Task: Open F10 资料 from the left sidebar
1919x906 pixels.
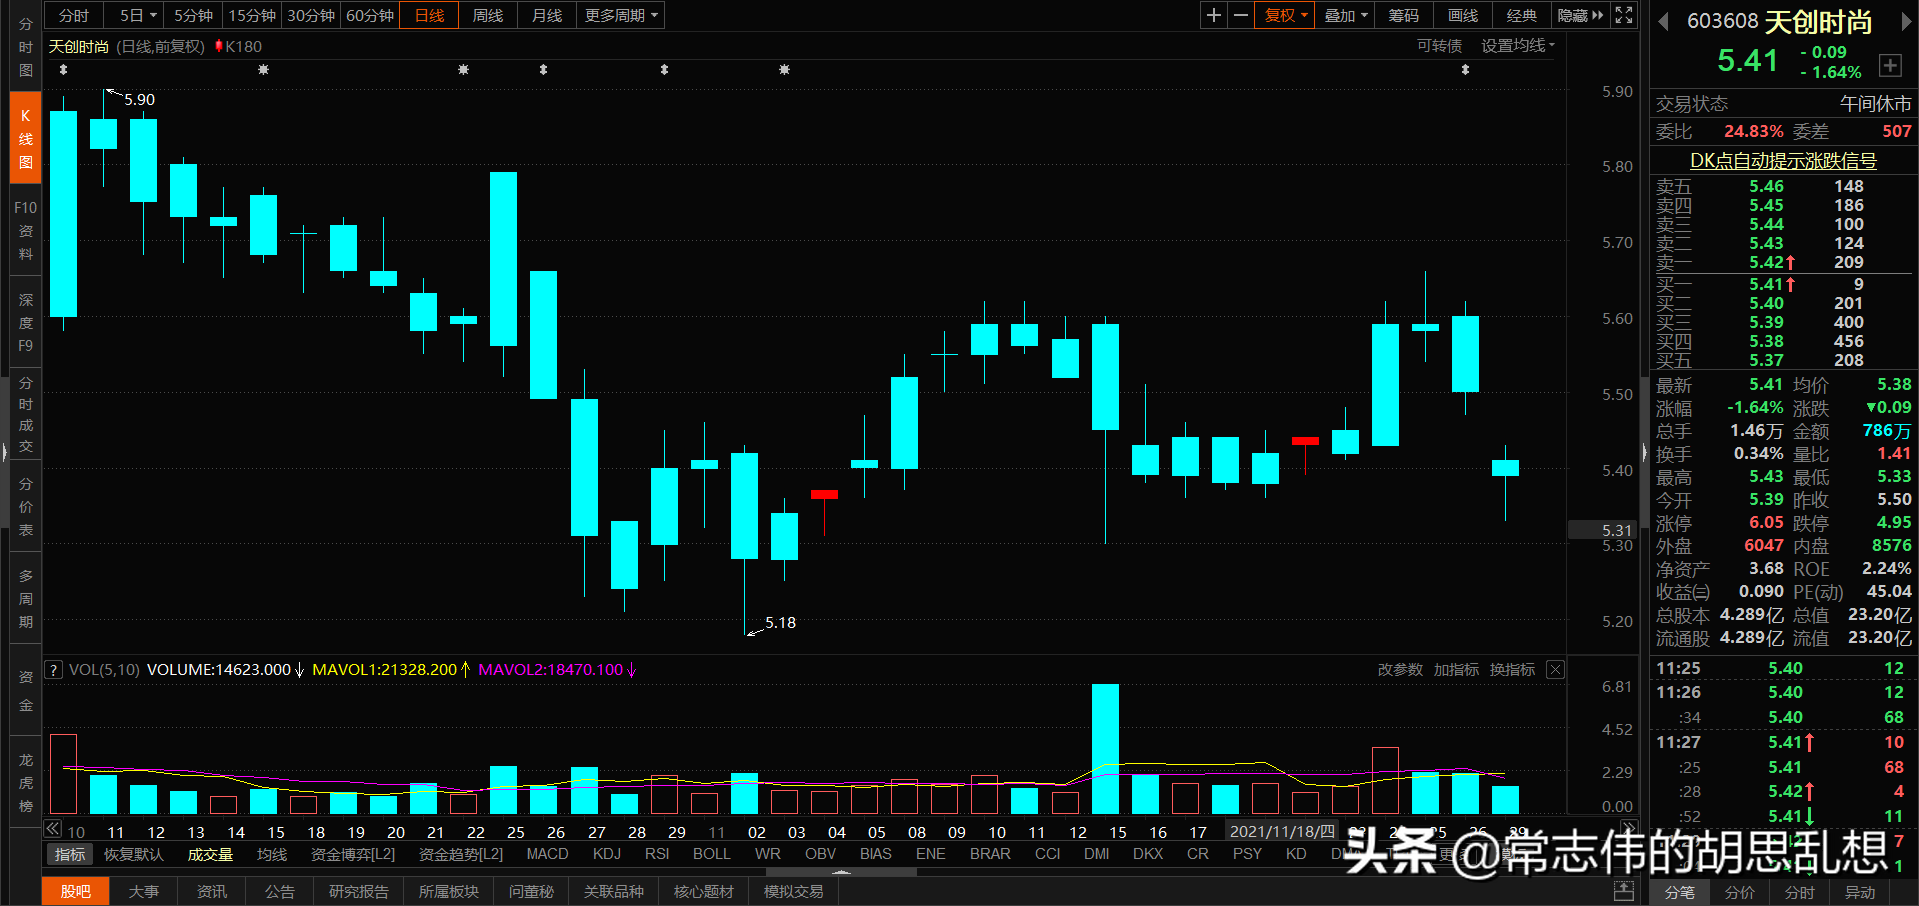Action: 25,230
